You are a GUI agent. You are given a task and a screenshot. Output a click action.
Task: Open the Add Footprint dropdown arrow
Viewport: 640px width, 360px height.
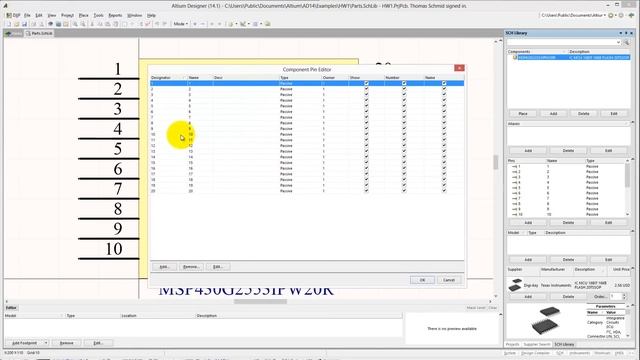[x=46, y=343]
